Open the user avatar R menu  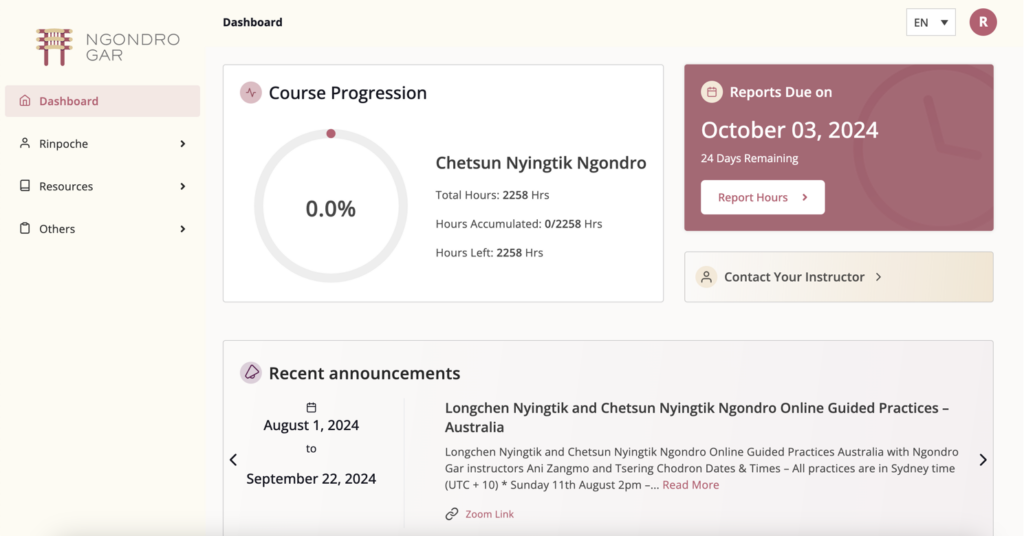[x=983, y=22]
